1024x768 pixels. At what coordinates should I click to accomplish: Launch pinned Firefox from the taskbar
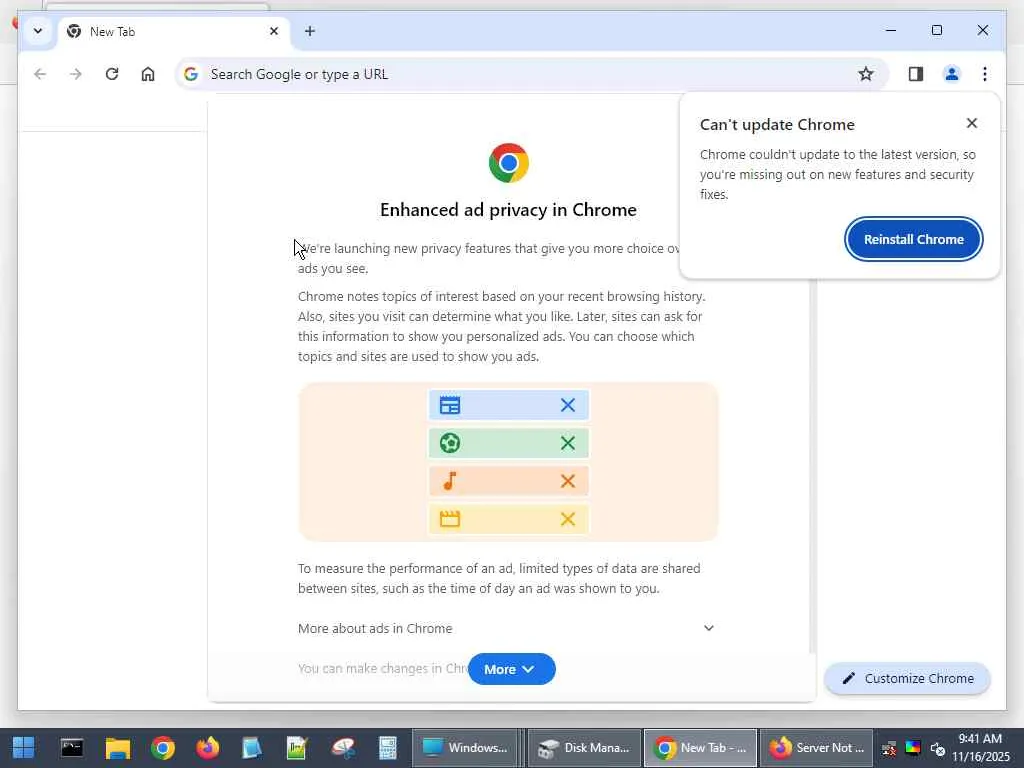[x=208, y=748]
